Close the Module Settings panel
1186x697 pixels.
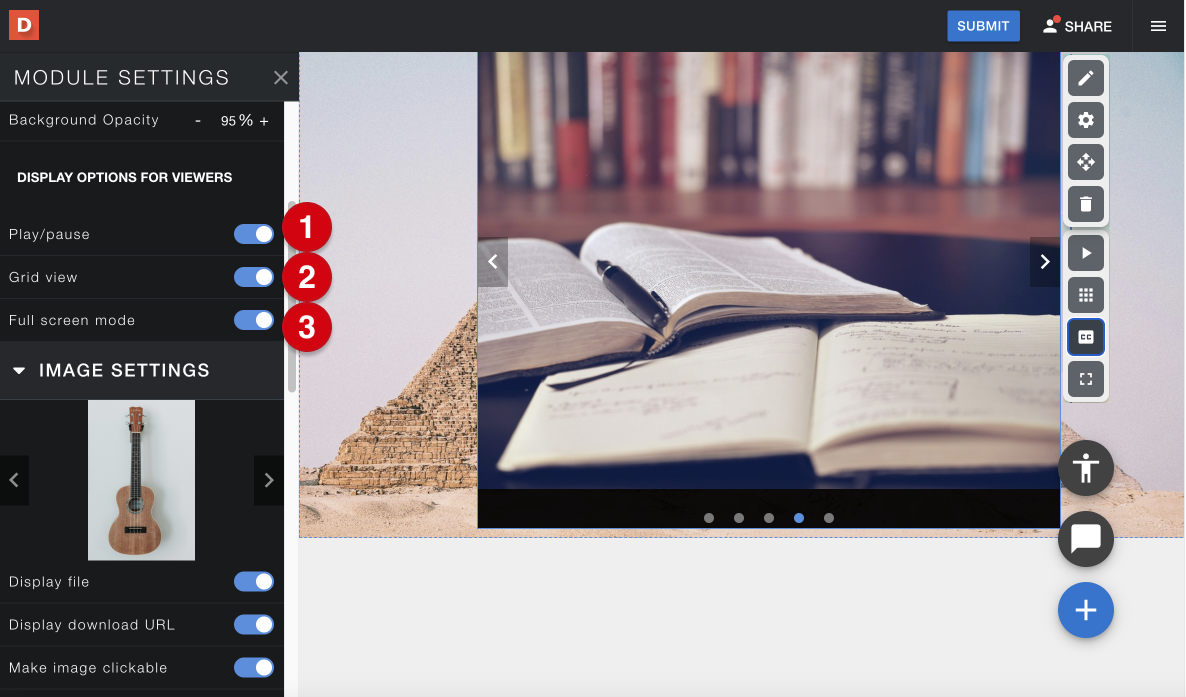pos(281,77)
